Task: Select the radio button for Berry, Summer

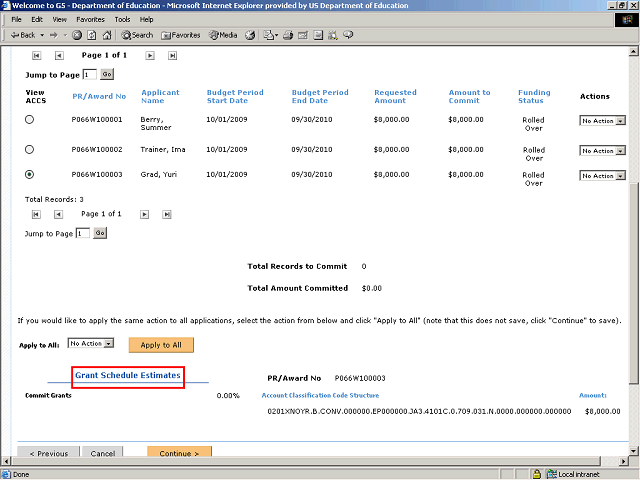Action: (x=29, y=120)
